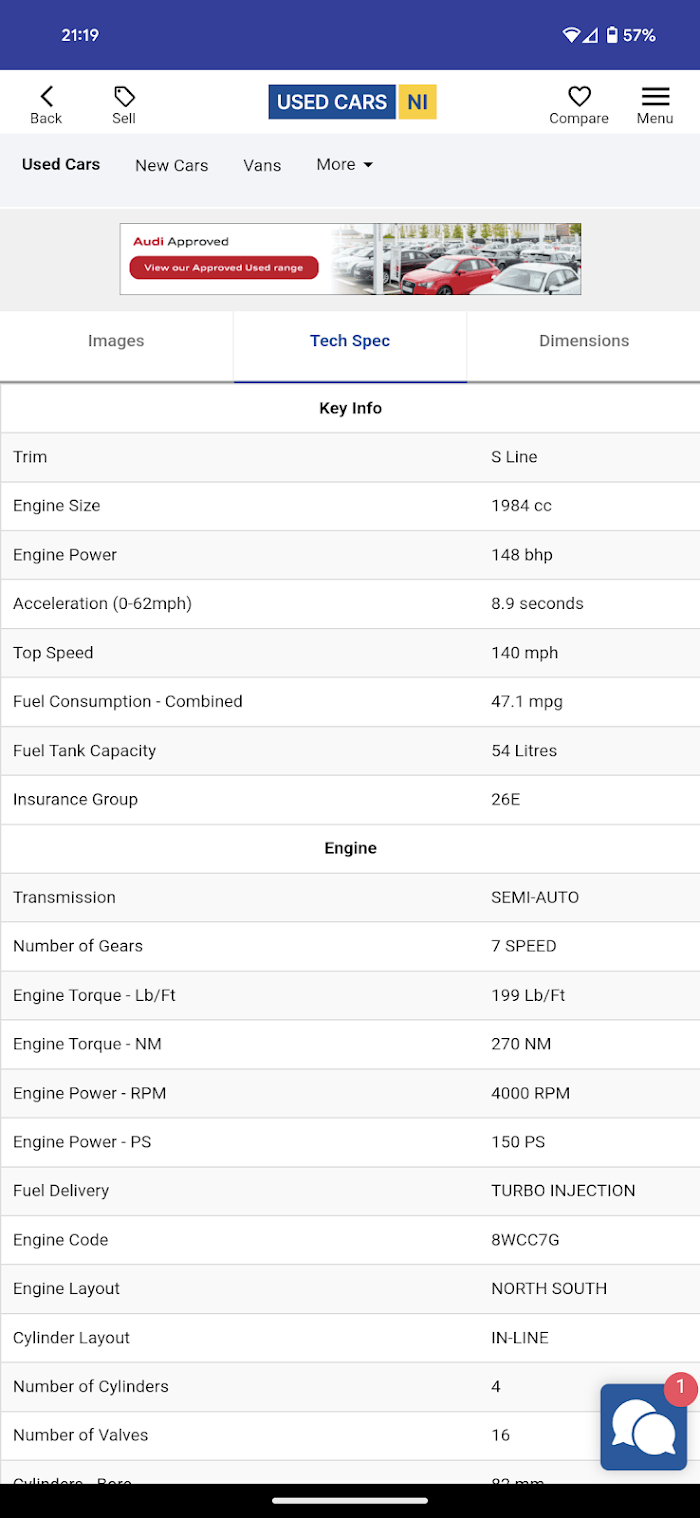Tap the Insurance Group row
This screenshot has height=1518, width=700.
click(350, 799)
